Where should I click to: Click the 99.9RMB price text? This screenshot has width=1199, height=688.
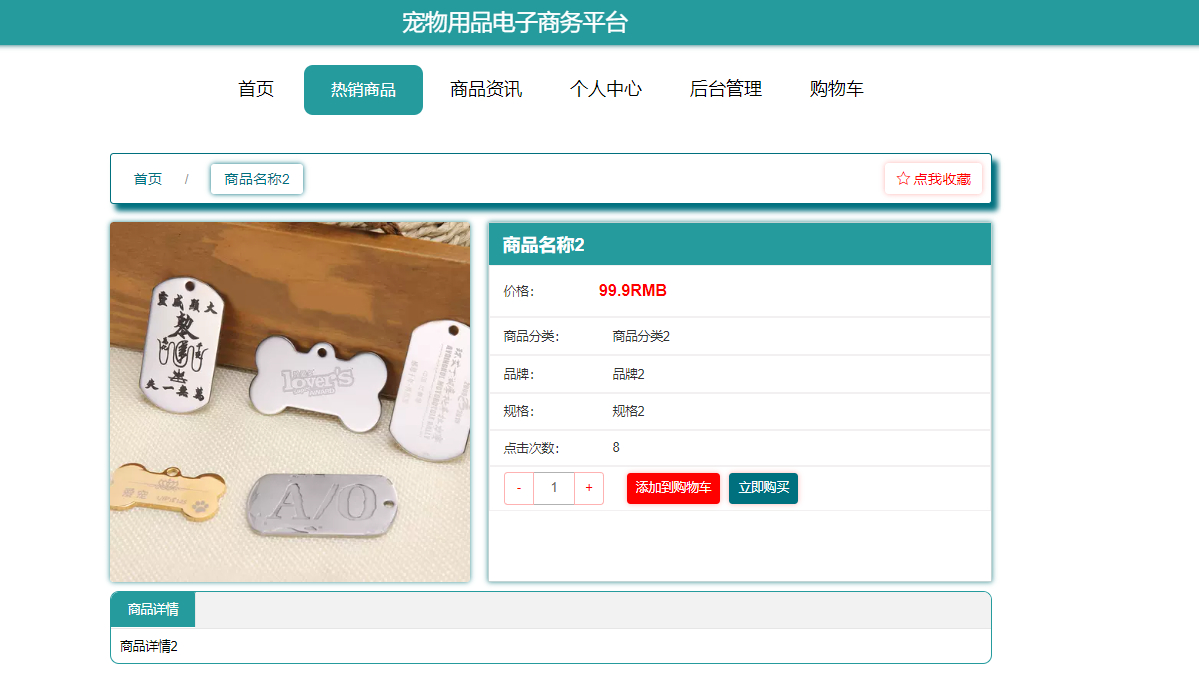click(x=632, y=290)
